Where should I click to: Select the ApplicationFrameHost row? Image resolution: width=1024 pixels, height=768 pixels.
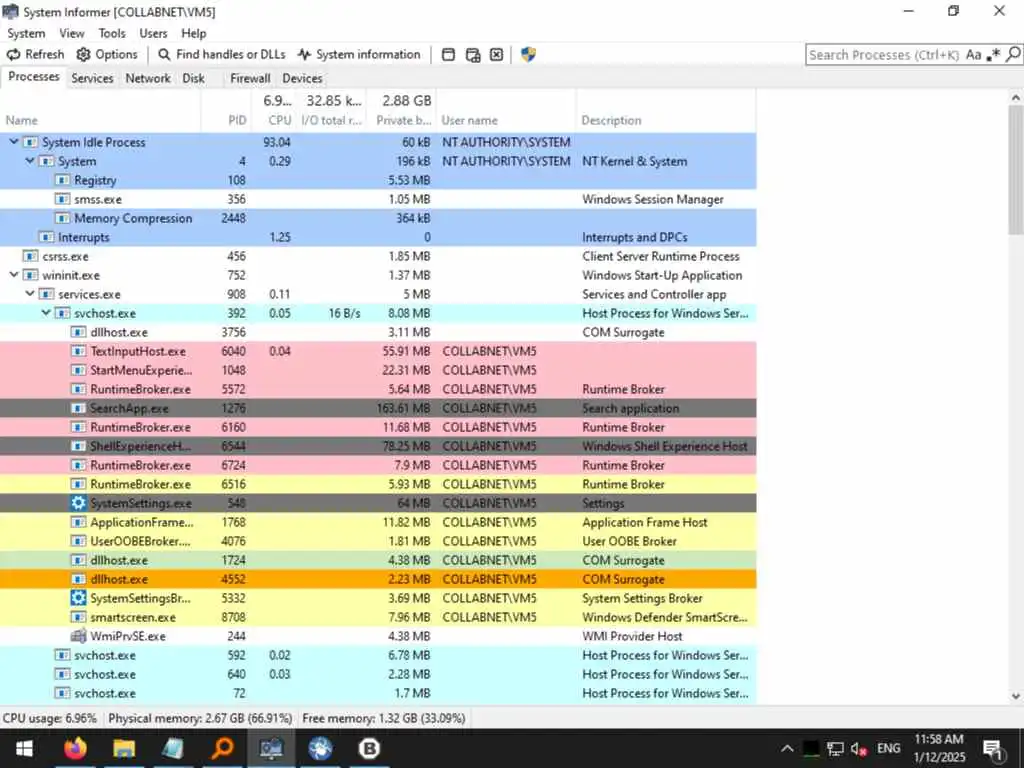coord(378,522)
